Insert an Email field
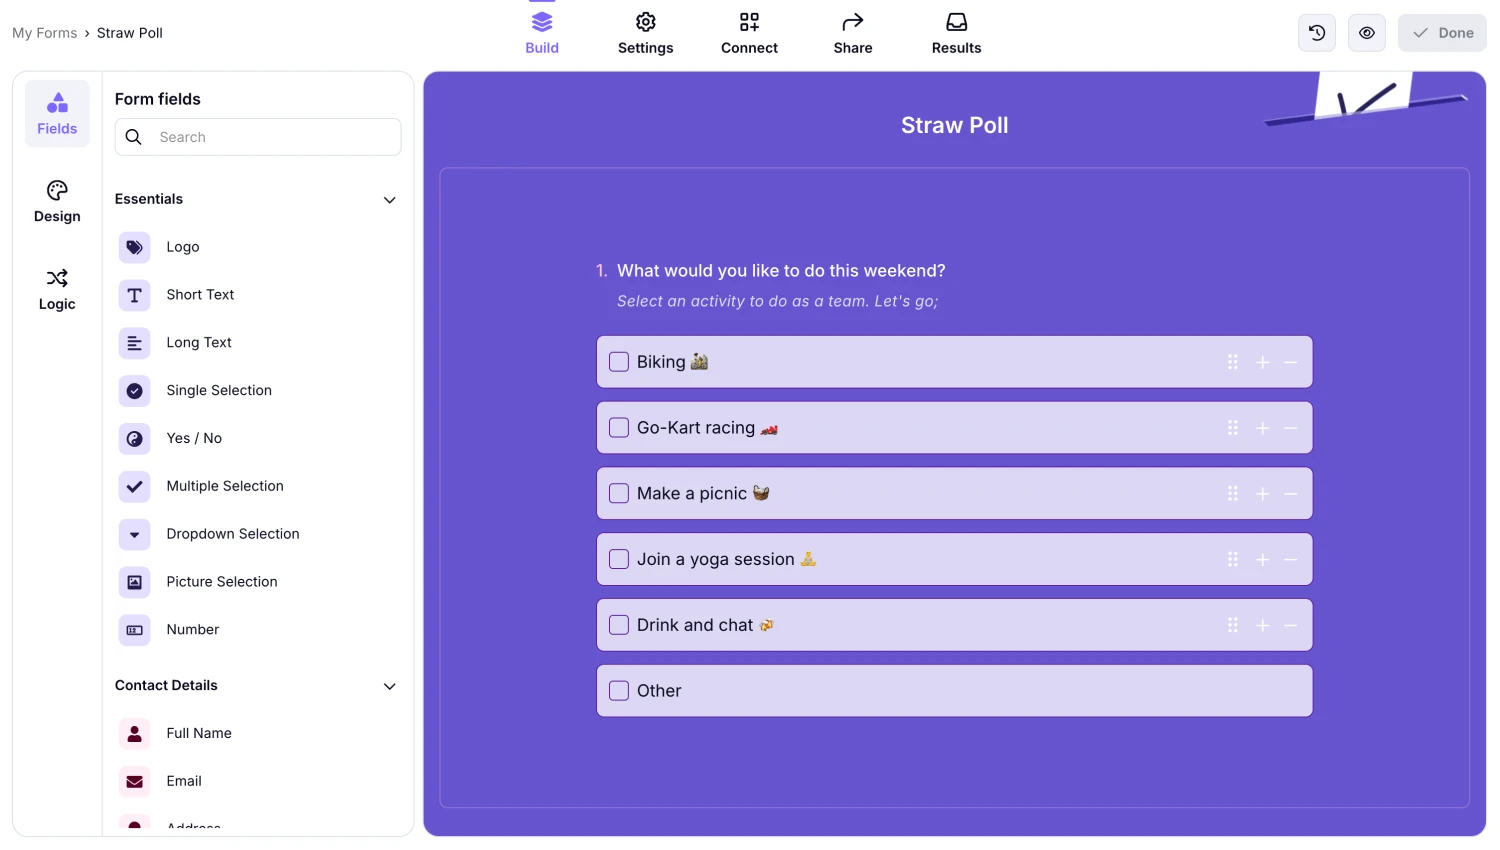This screenshot has width=1500, height=850. click(x=183, y=781)
